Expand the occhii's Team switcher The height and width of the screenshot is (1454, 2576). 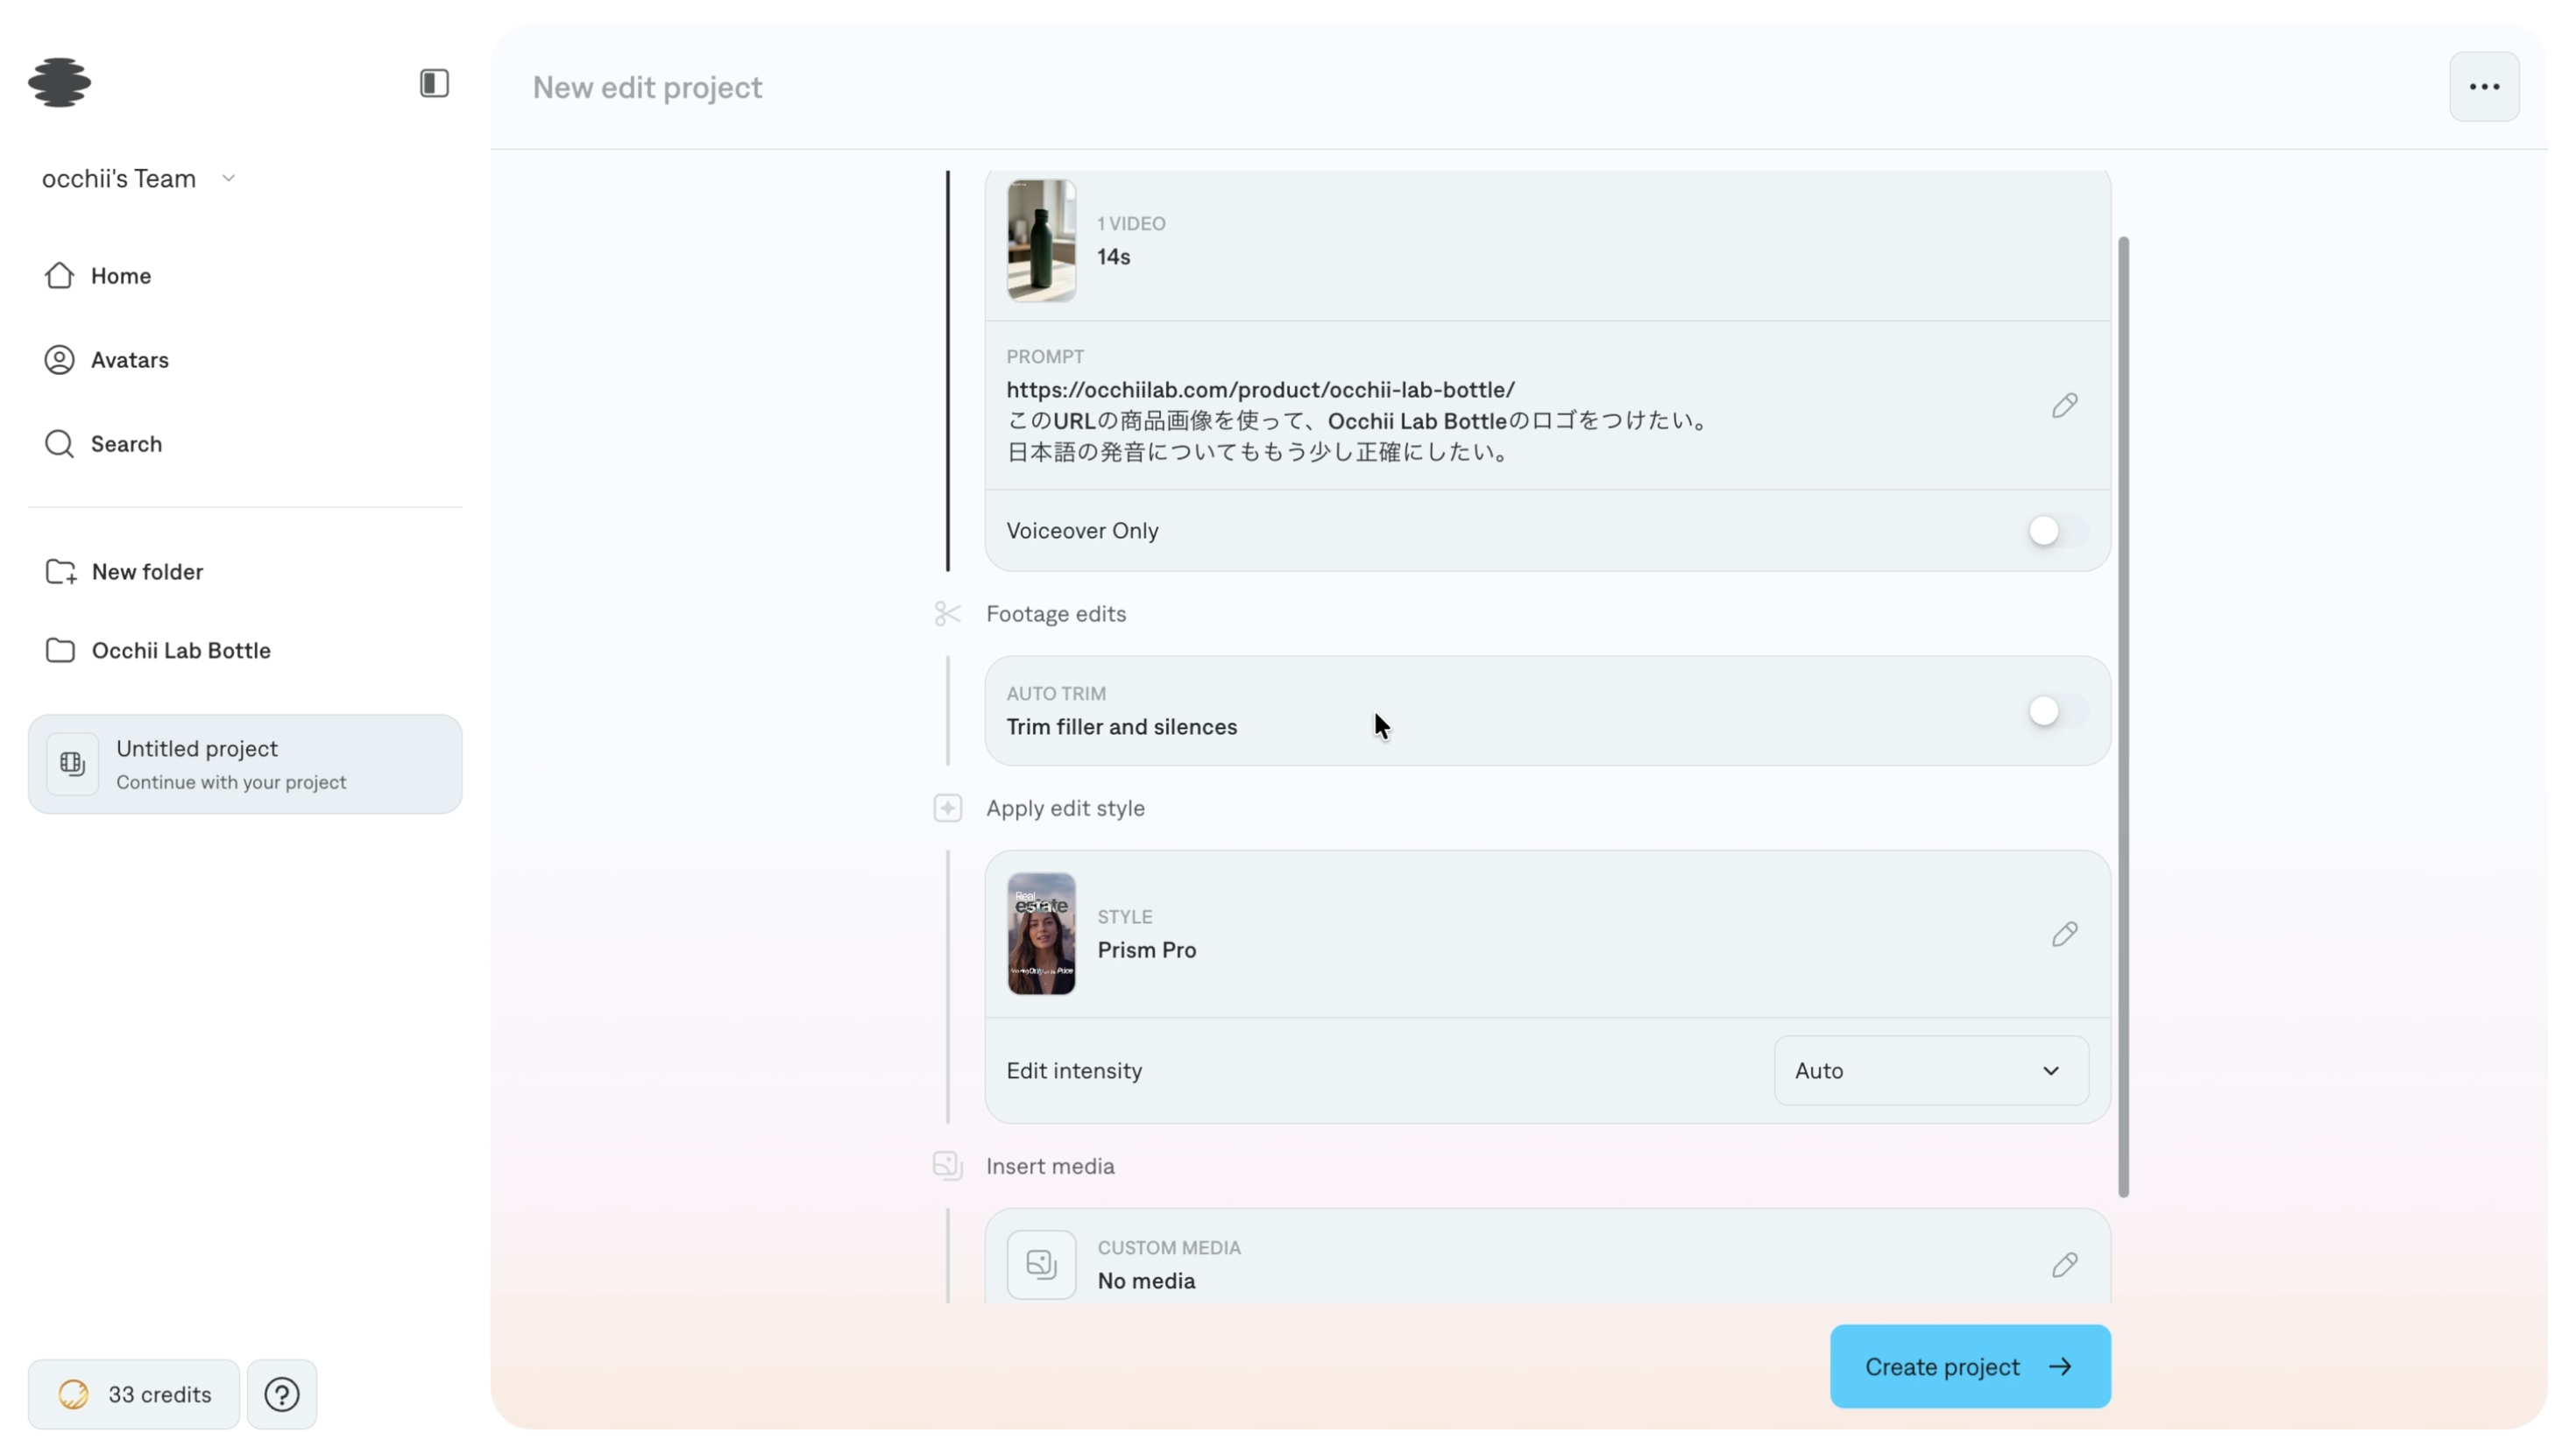139,179
